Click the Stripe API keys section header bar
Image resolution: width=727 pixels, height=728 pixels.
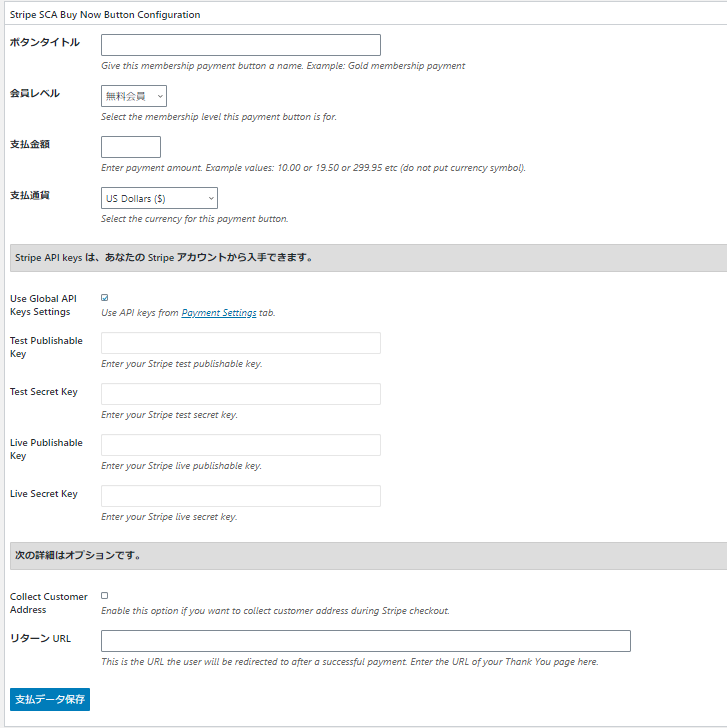click(x=369, y=258)
